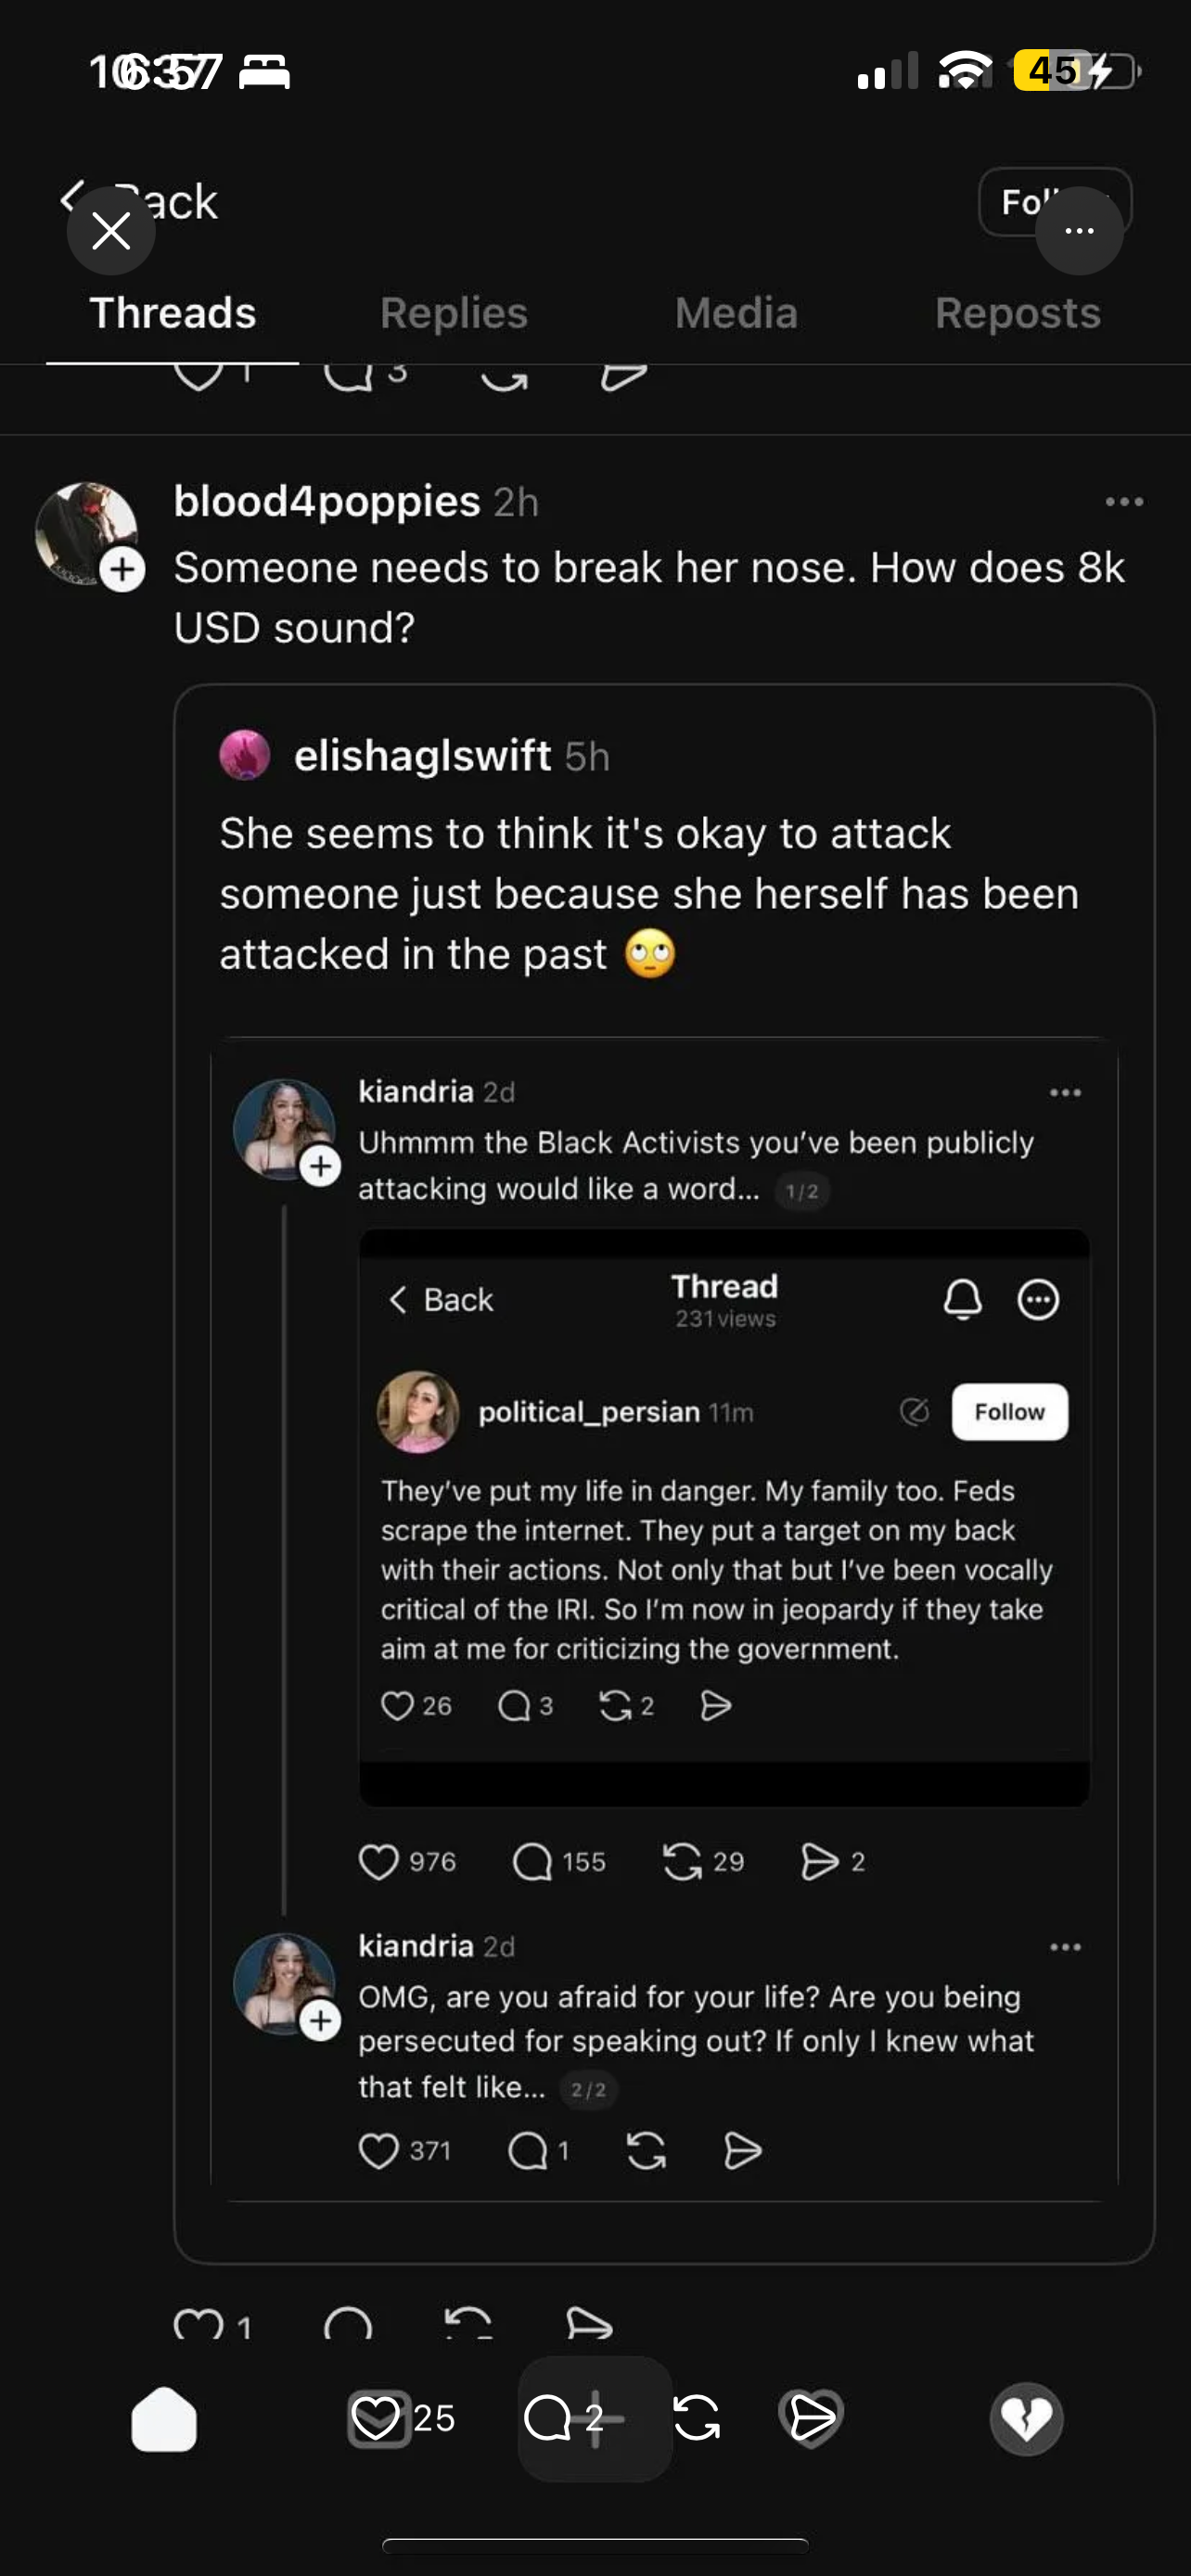Switch to the Media tab
This screenshot has width=1191, height=2576.
tap(736, 313)
